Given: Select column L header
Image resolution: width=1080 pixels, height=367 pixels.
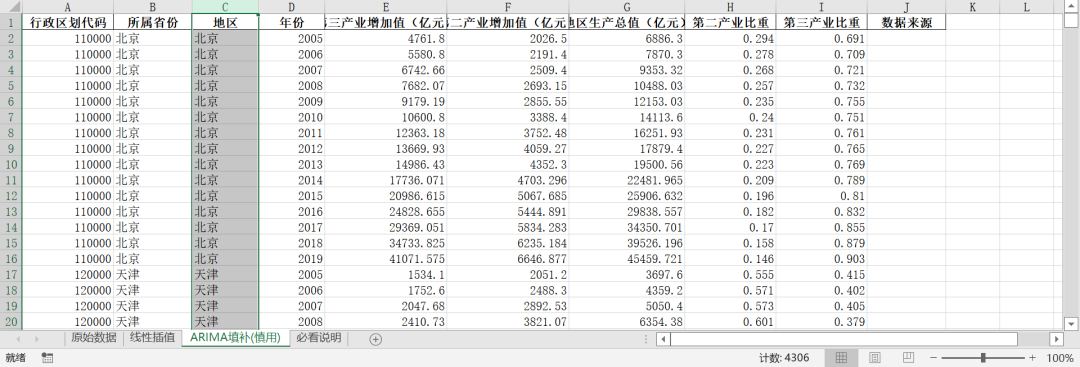Looking at the screenshot, I should pos(1026,6).
